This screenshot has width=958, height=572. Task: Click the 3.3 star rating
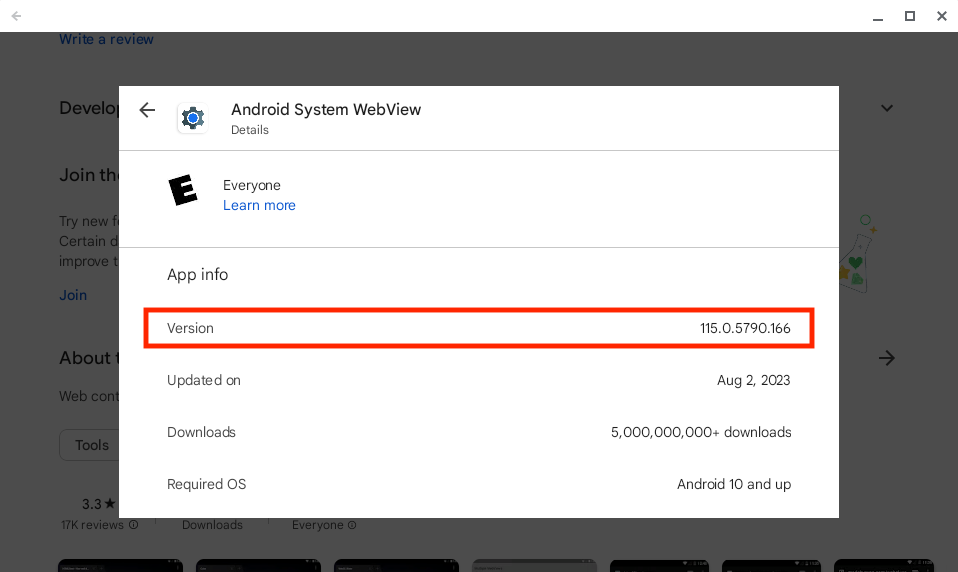click(x=98, y=504)
